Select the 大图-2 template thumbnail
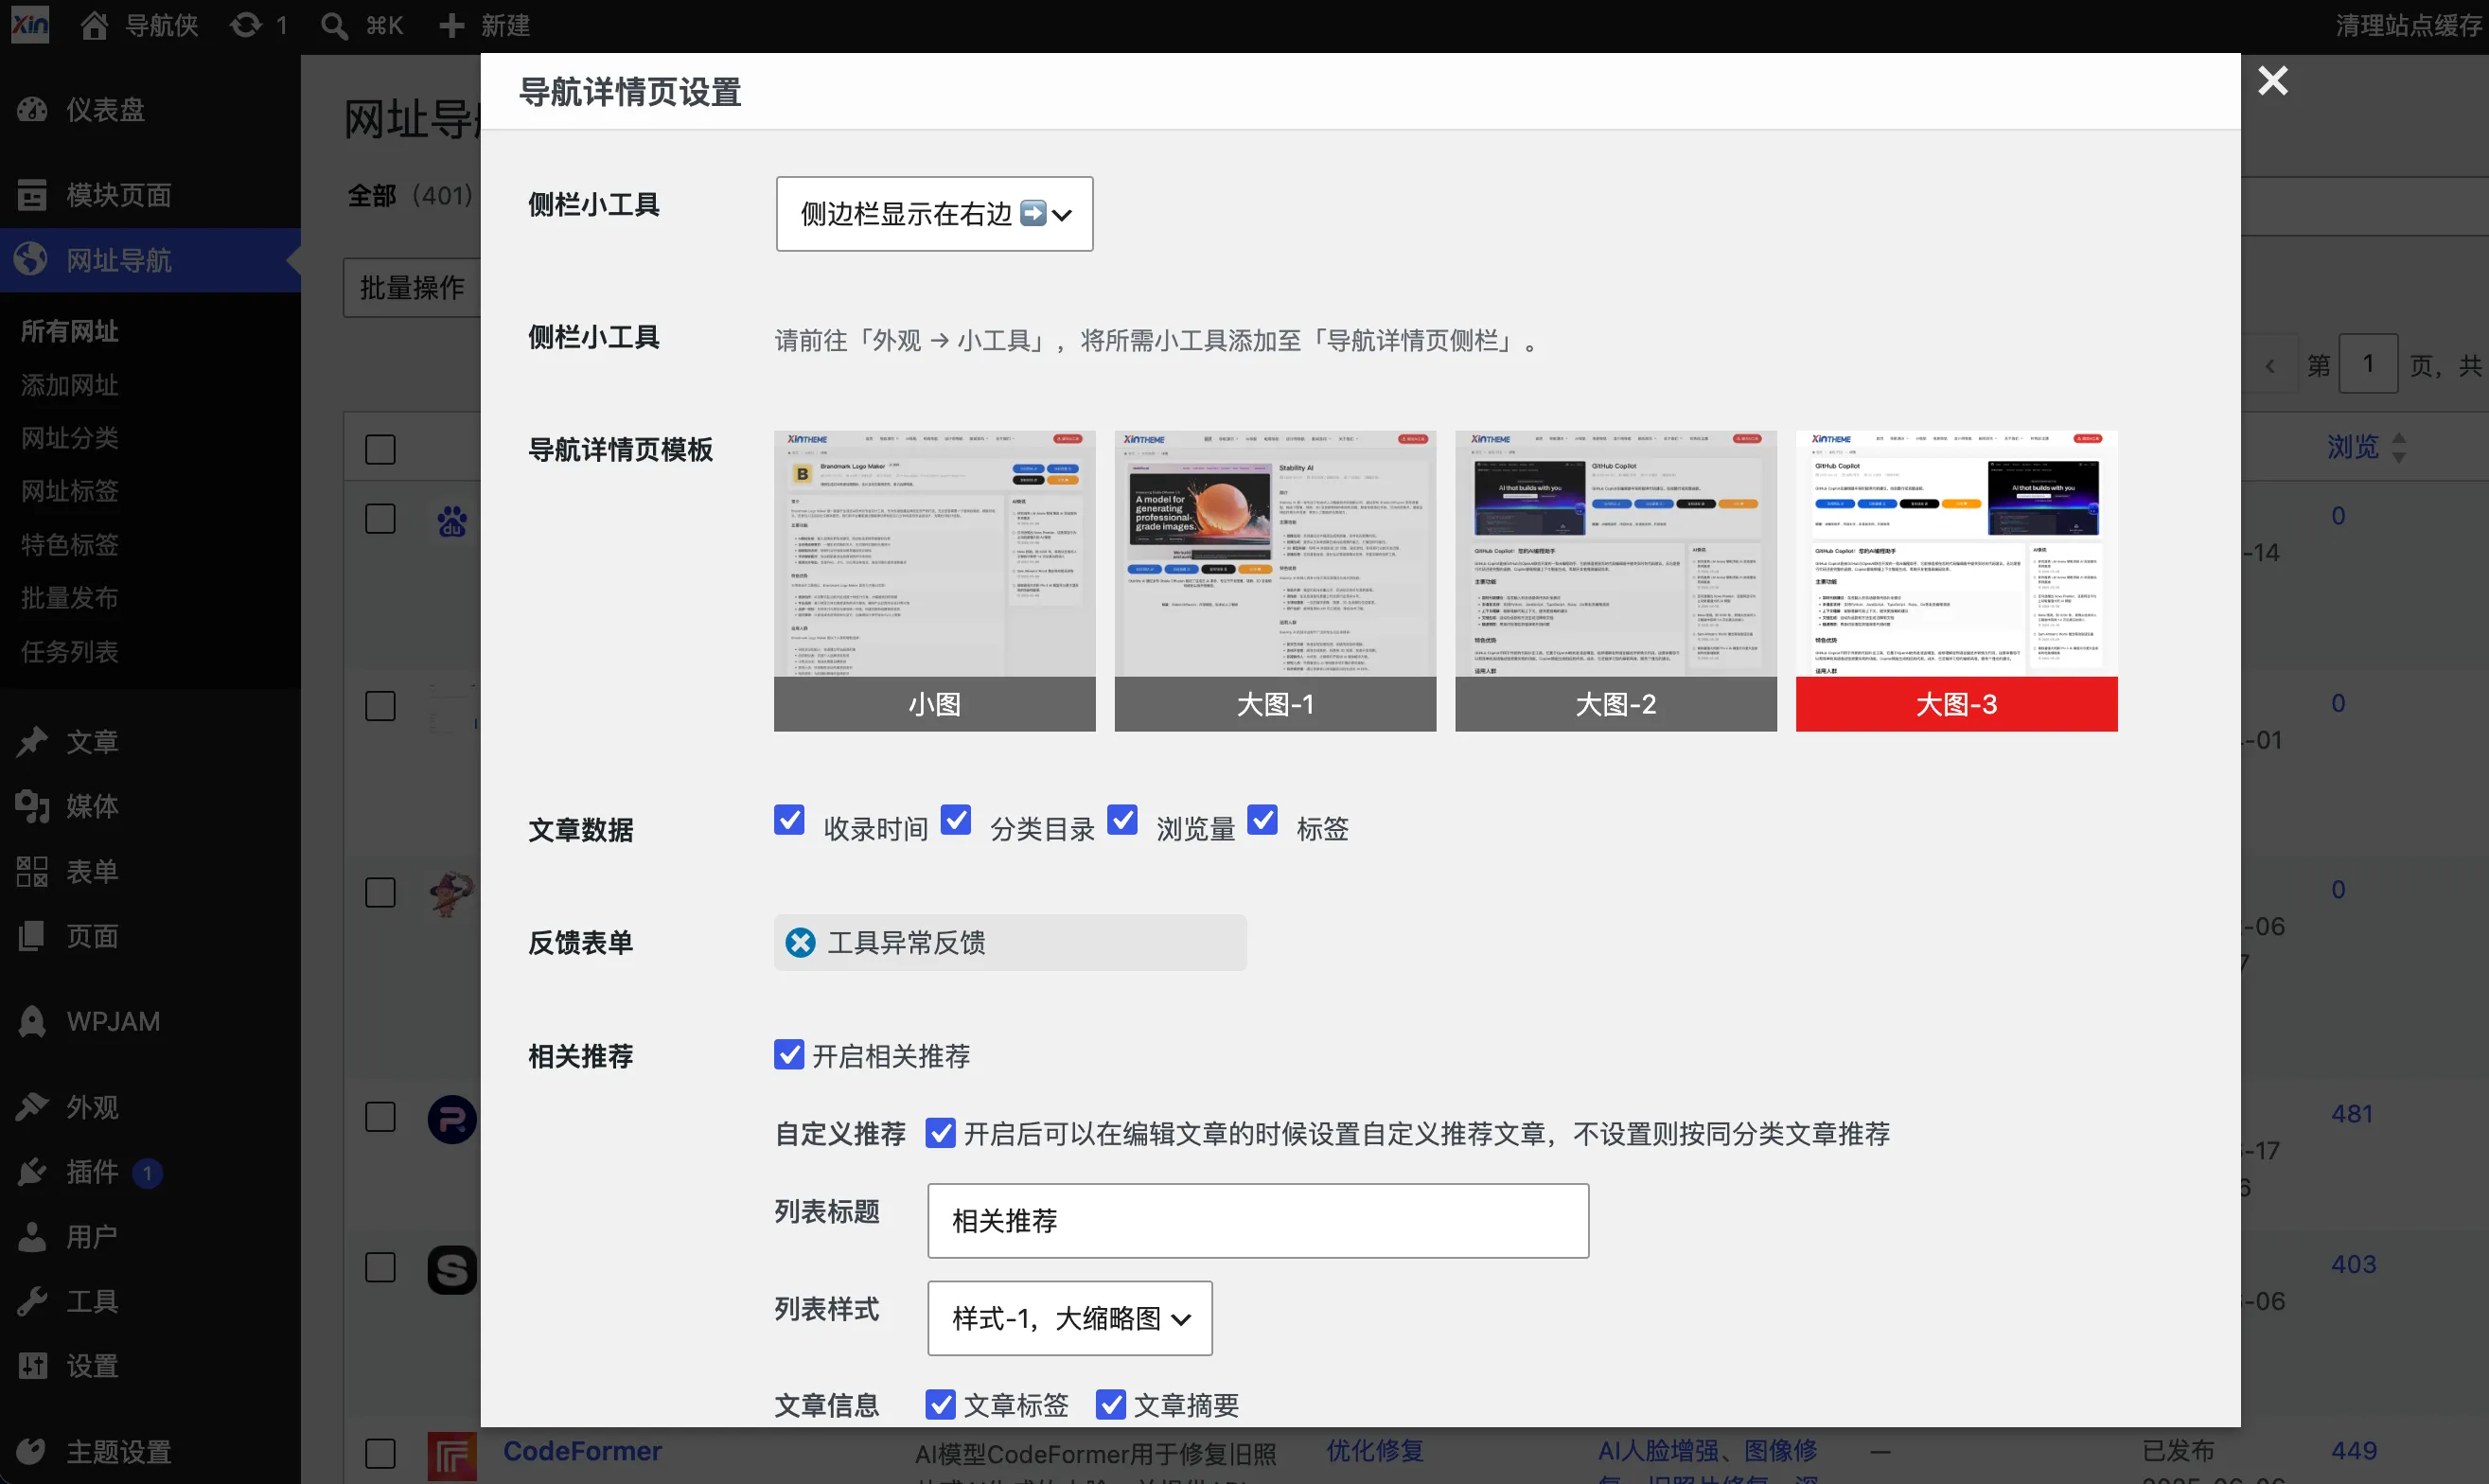The image size is (2489, 1484). click(x=1616, y=581)
